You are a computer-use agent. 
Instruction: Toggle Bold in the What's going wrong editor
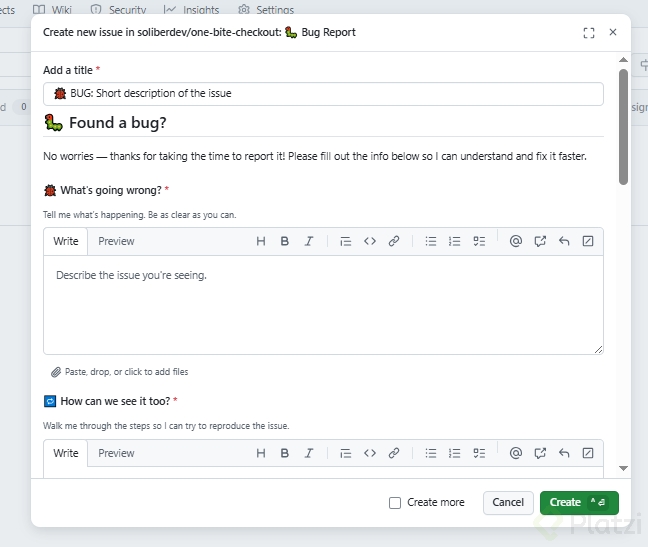pyautogui.click(x=285, y=241)
